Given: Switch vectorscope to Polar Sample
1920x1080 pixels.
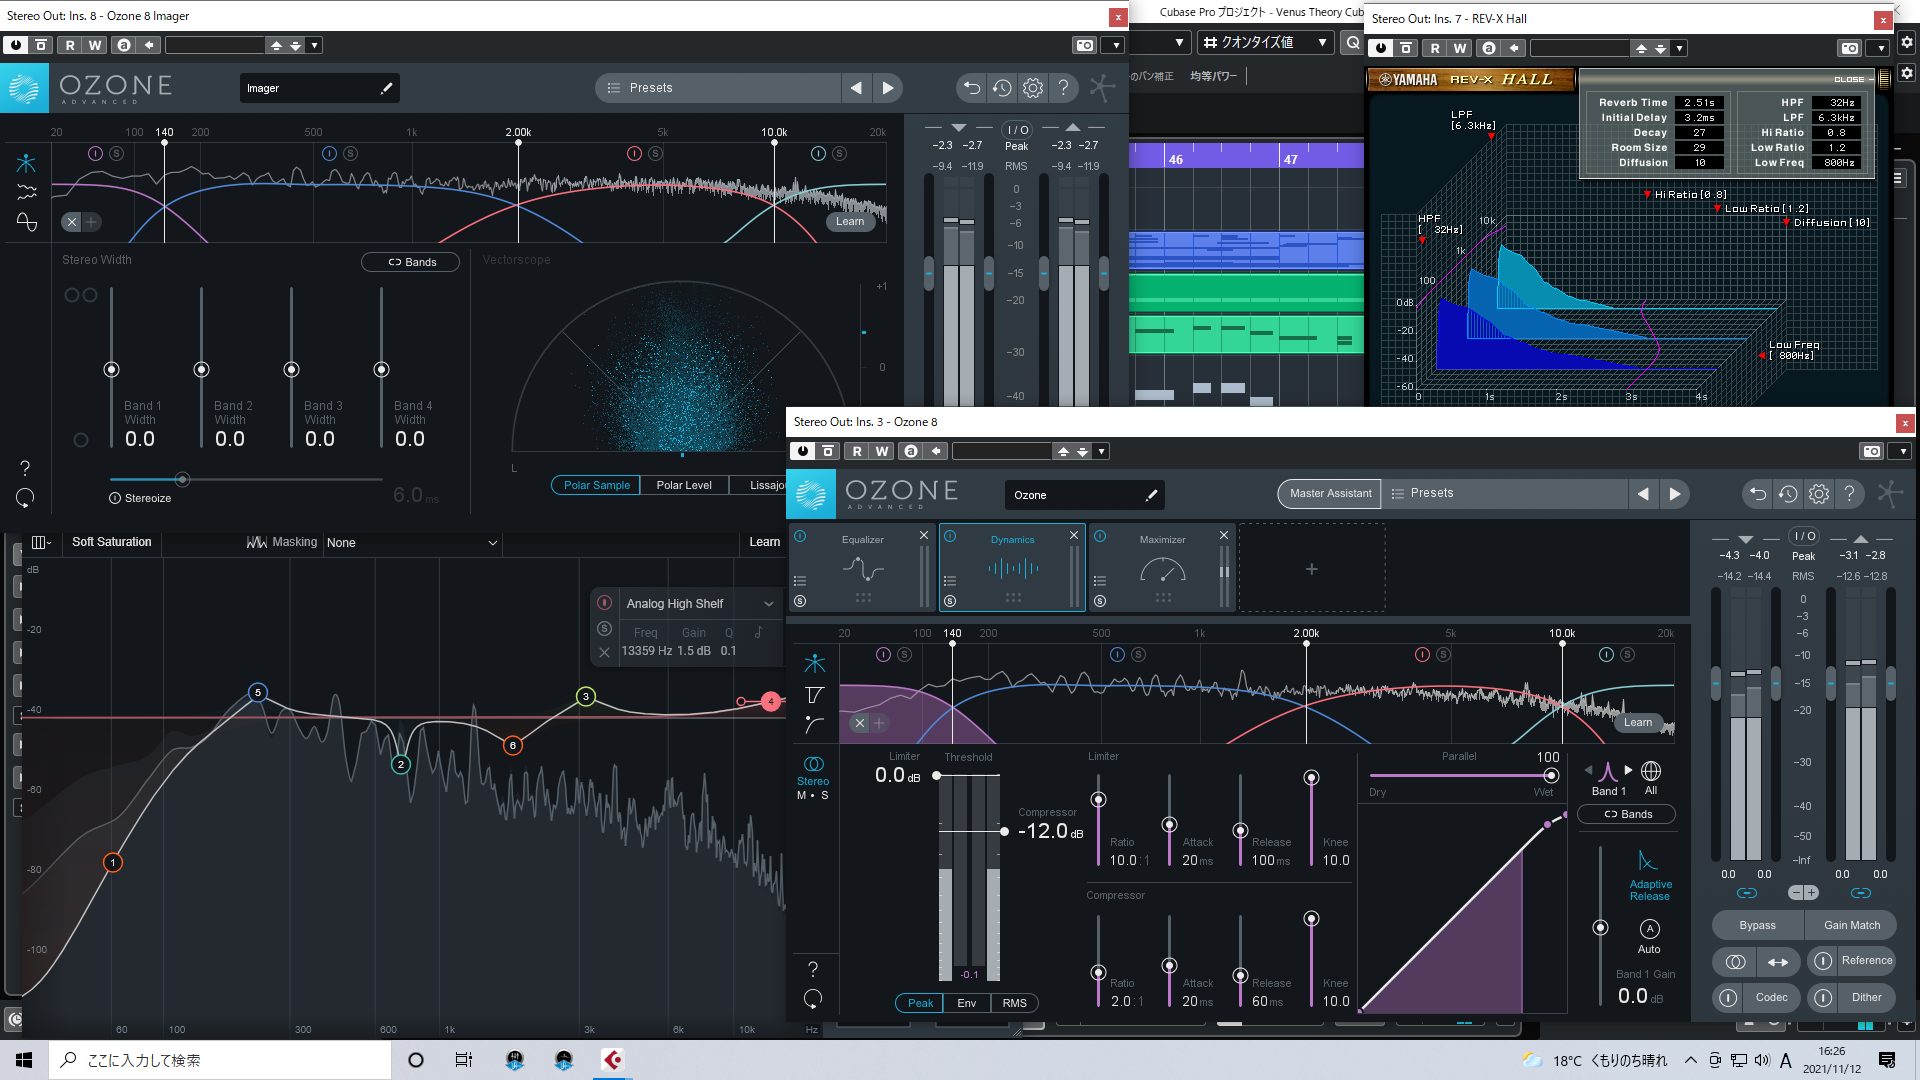Looking at the screenshot, I should tap(596, 485).
